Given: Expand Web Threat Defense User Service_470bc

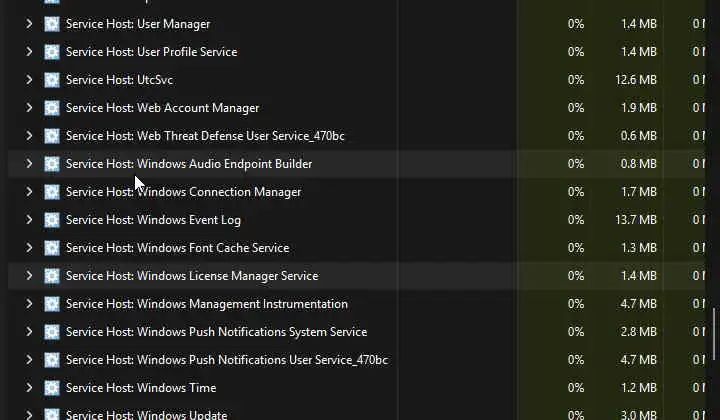Looking at the screenshot, I should tap(29, 136).
